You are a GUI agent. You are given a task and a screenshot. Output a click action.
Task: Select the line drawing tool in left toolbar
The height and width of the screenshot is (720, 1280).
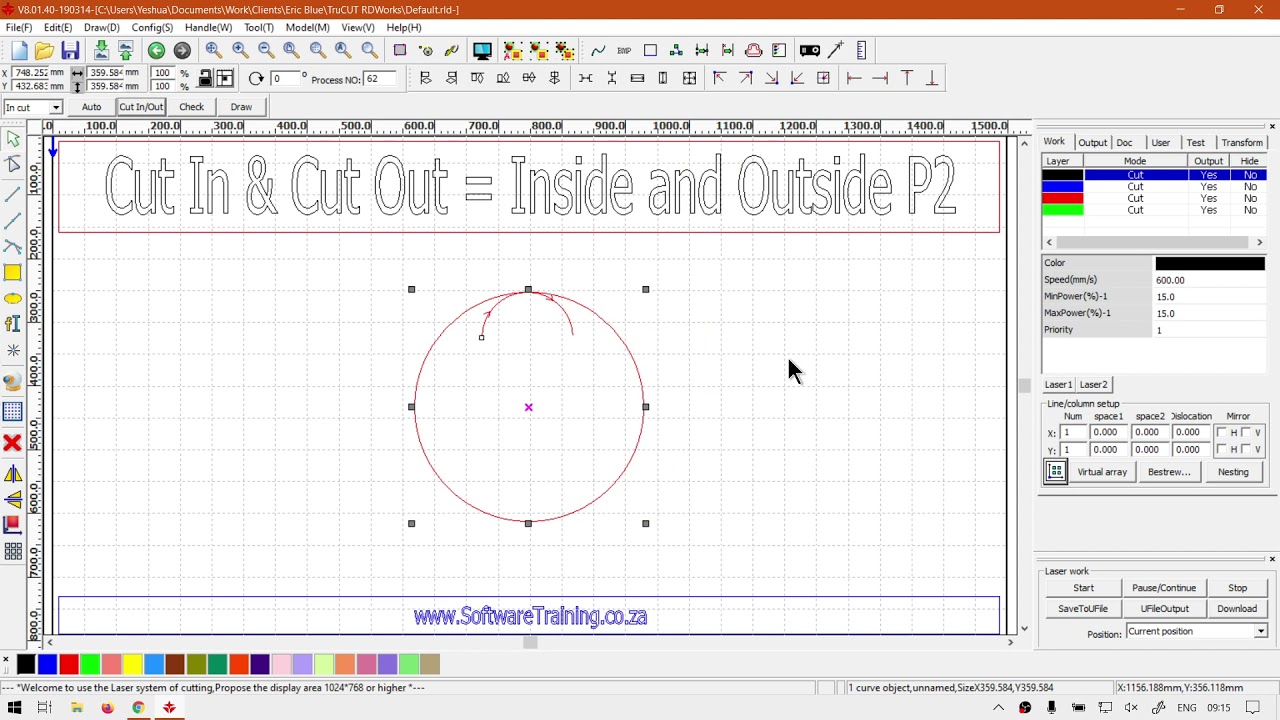point(13,194)
